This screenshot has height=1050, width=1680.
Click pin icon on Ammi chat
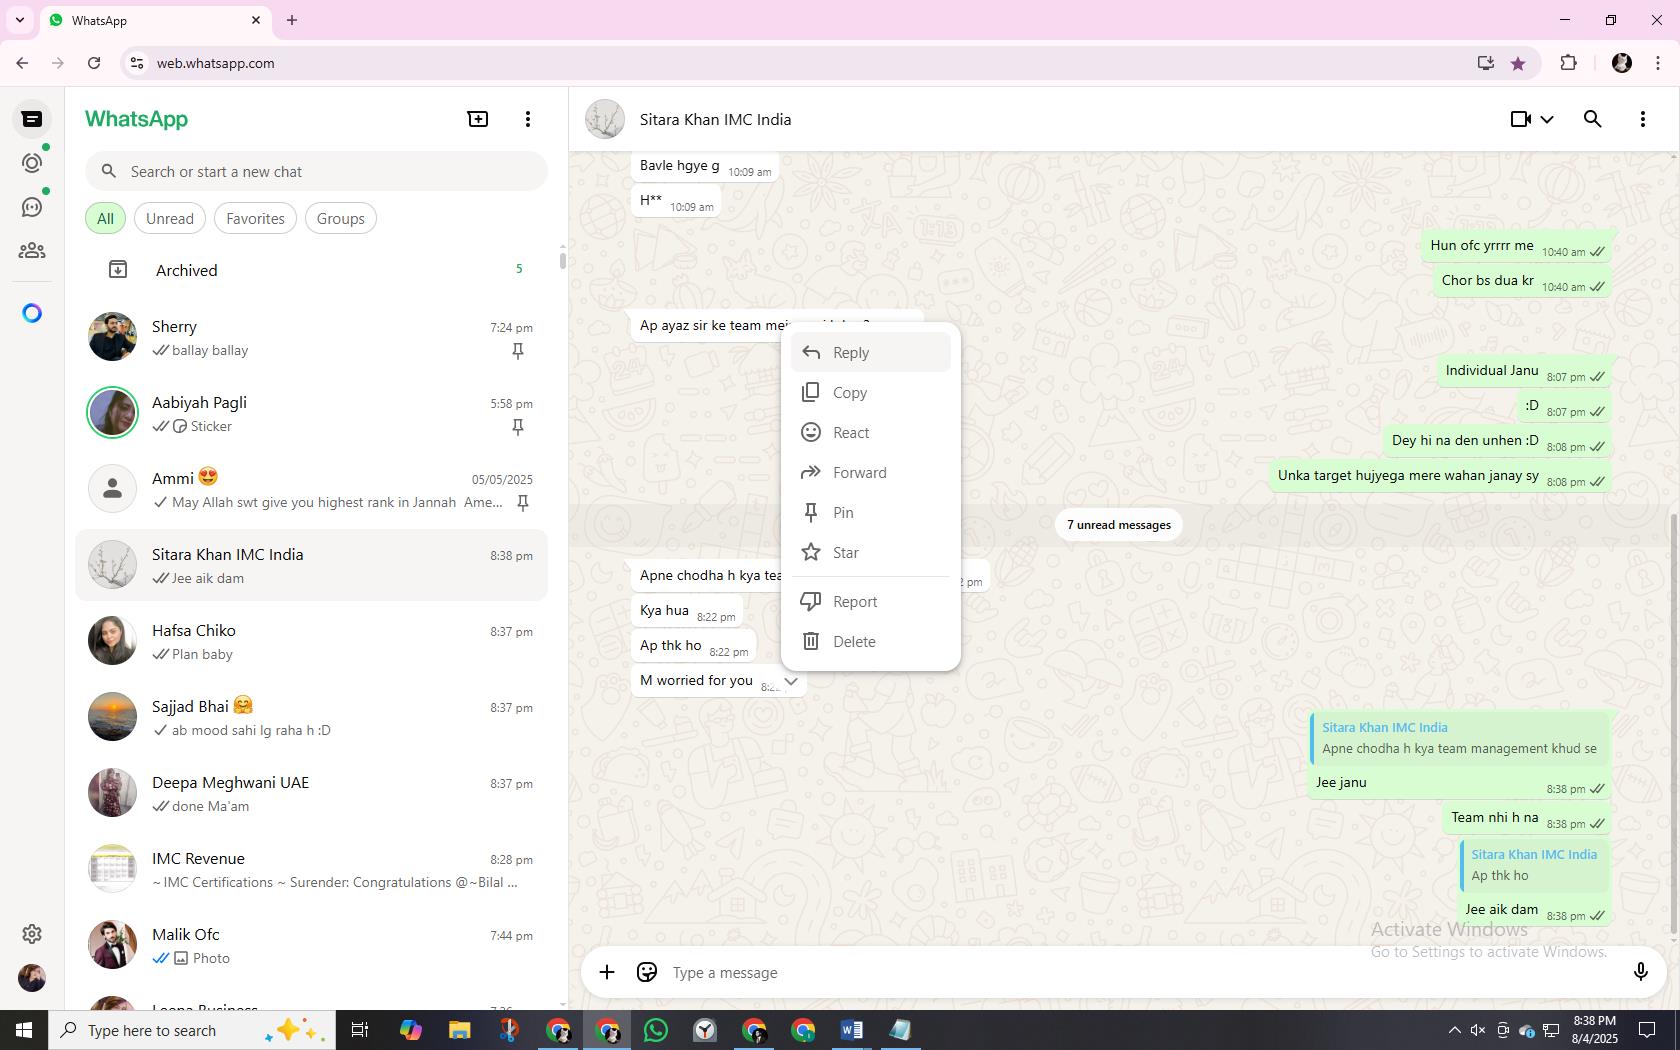click(522, 503)
